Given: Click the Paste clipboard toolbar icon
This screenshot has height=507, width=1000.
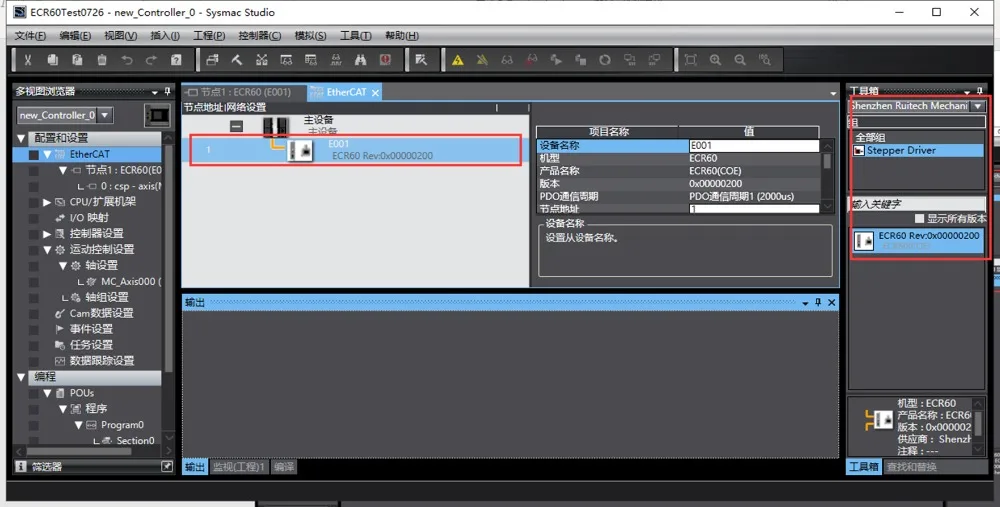Looking at the screenshot, I should tap(77, 60).
